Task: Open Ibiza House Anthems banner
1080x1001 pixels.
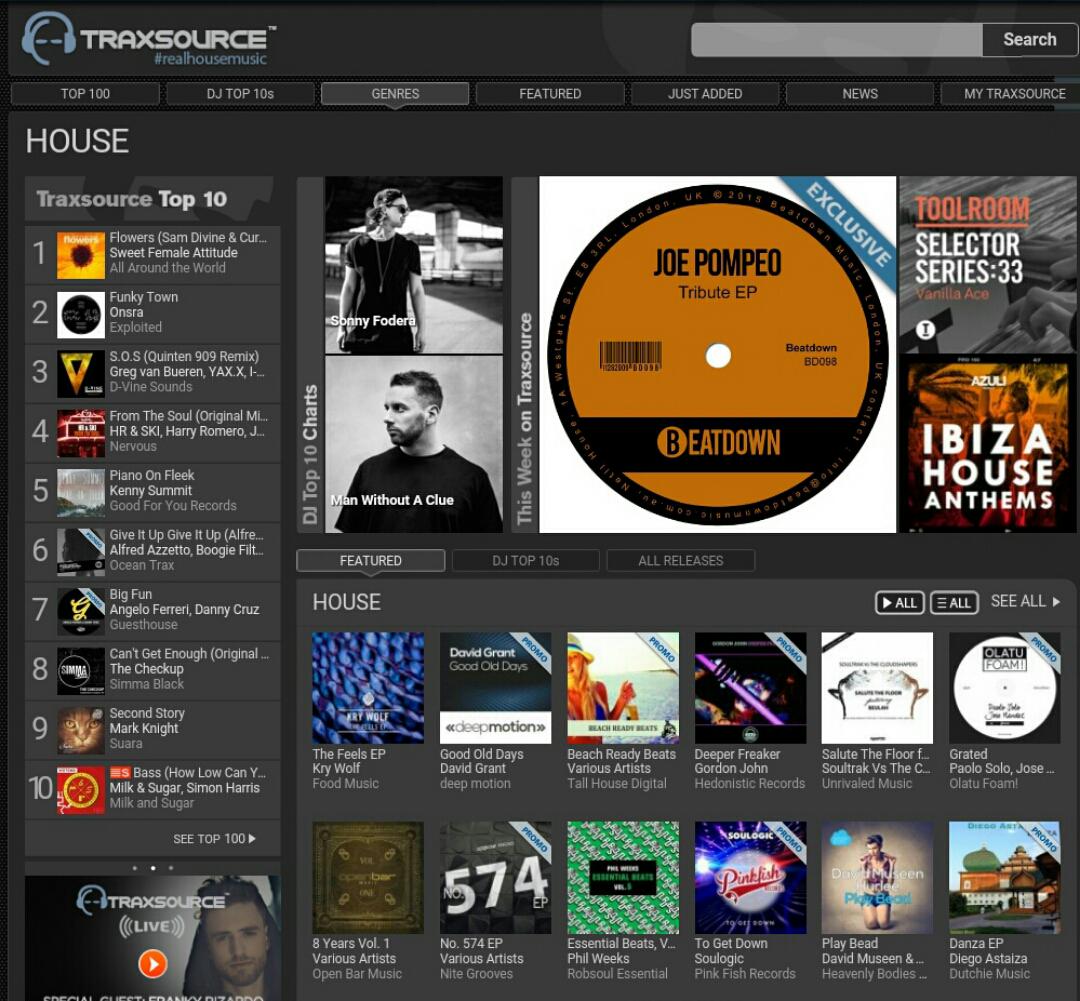Action: coord(987,444)
